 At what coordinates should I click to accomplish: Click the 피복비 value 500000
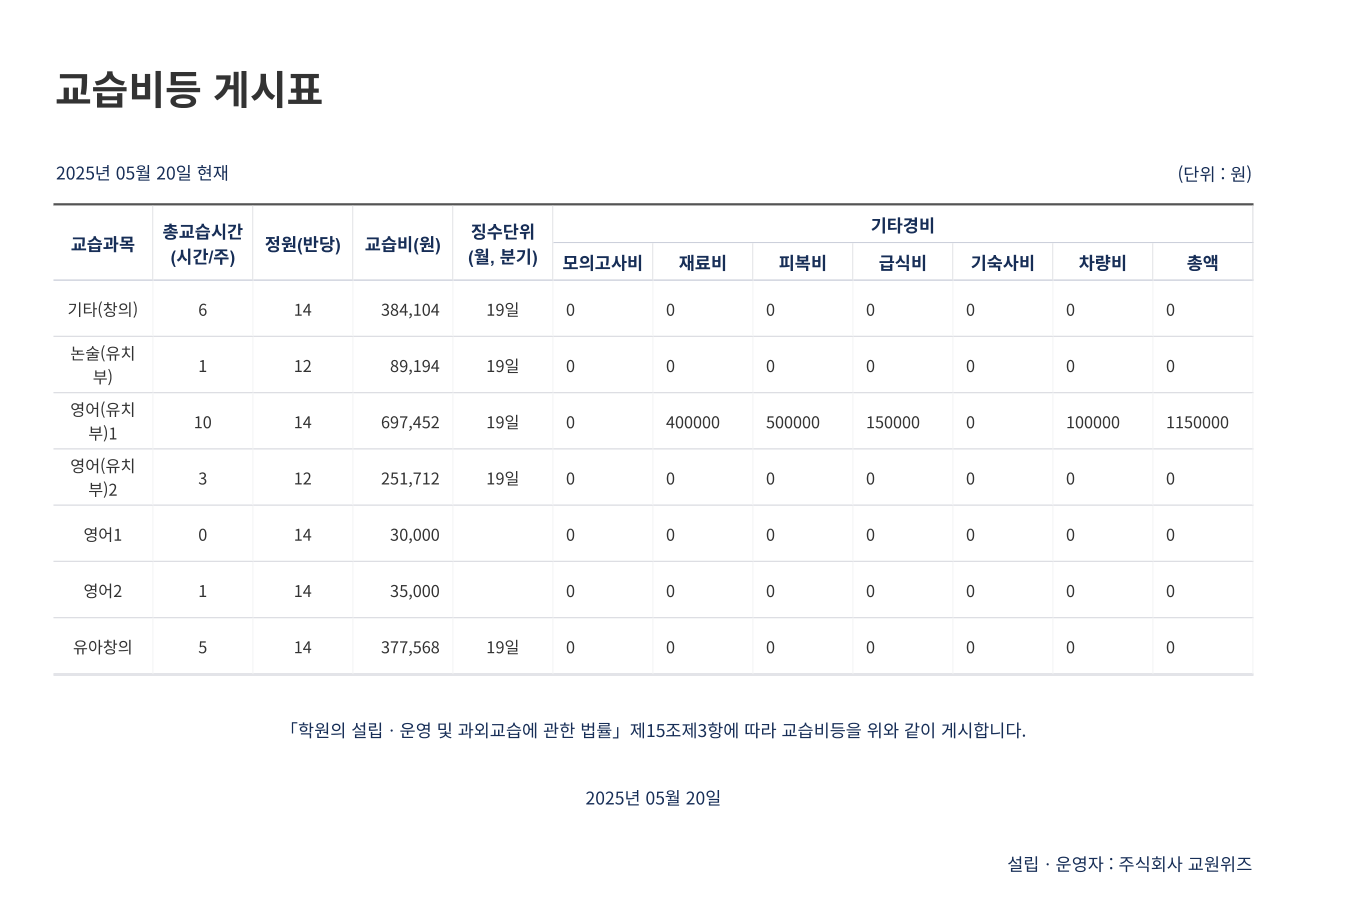793,423
